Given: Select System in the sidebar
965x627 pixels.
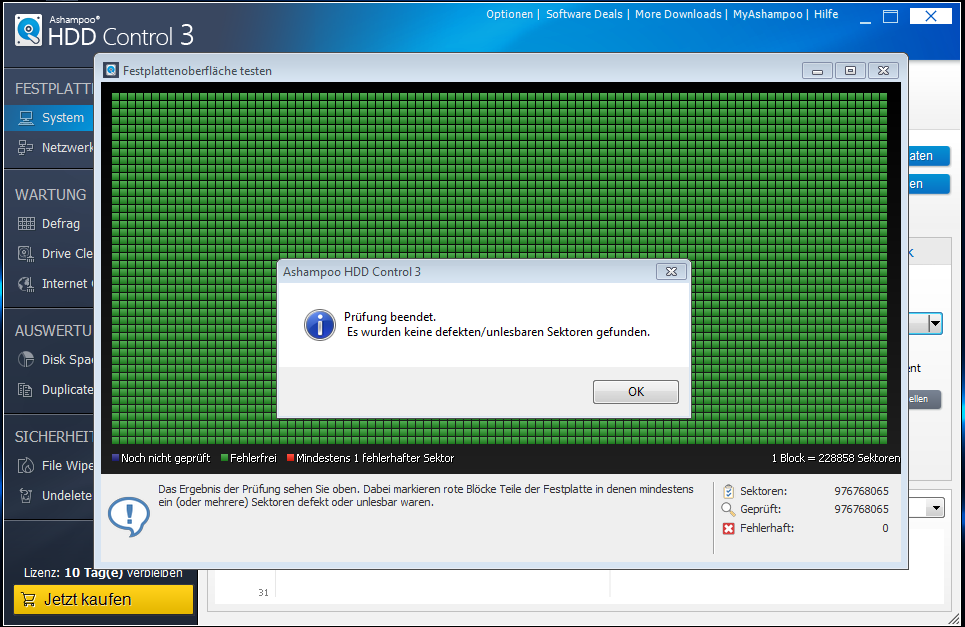Looking at the screenshot, I should pos(49,118).
